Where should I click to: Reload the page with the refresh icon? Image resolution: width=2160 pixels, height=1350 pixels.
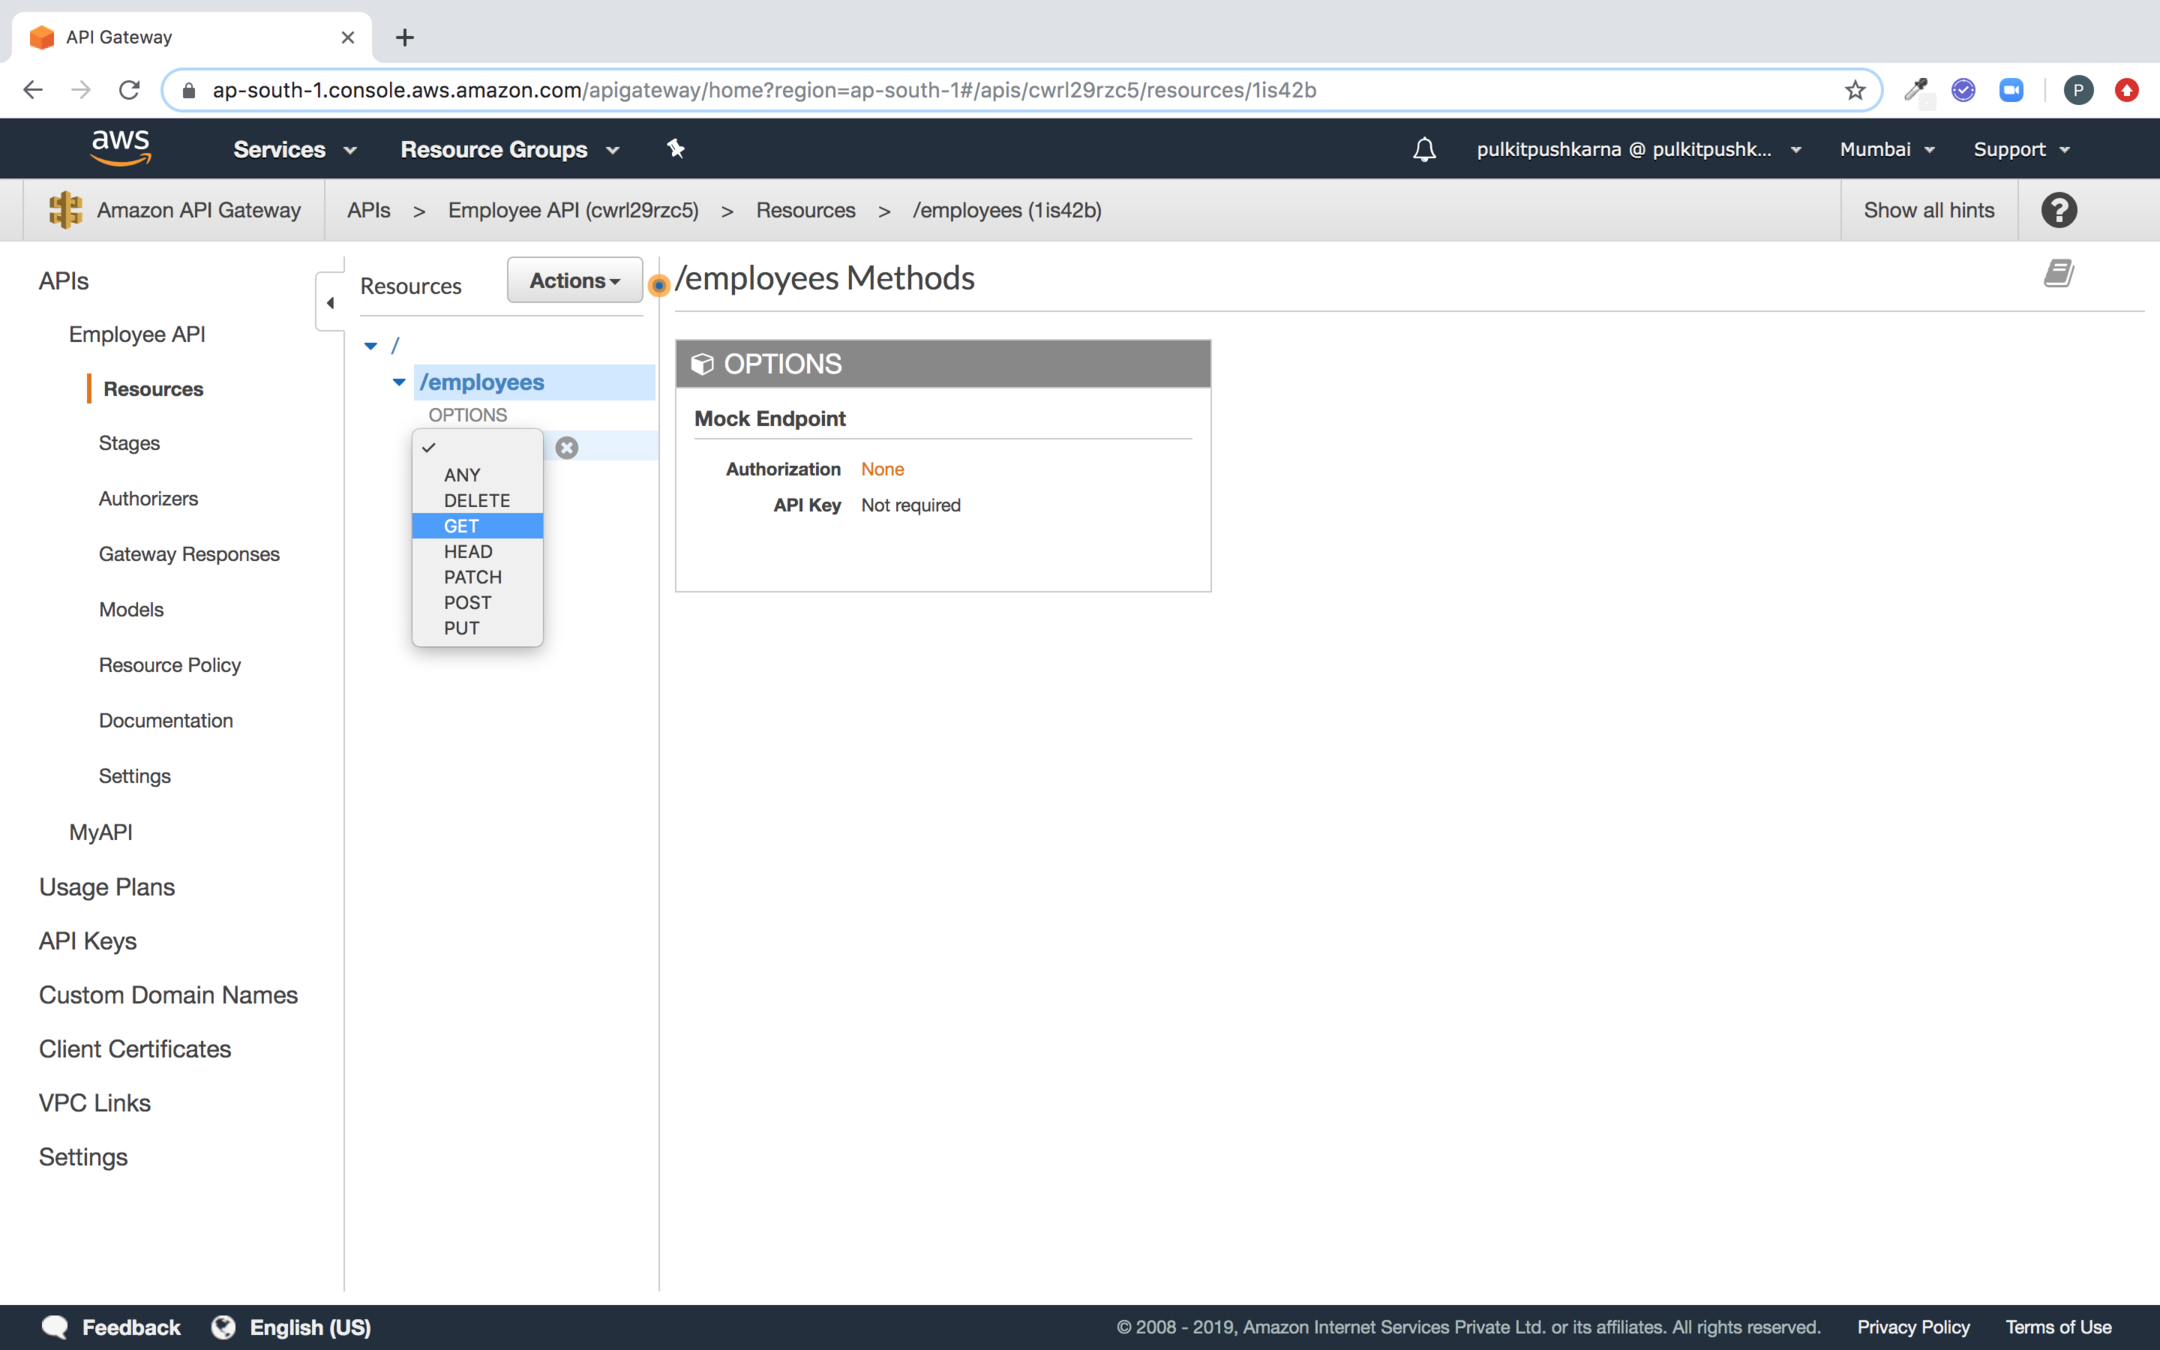[x=129, y=90]
